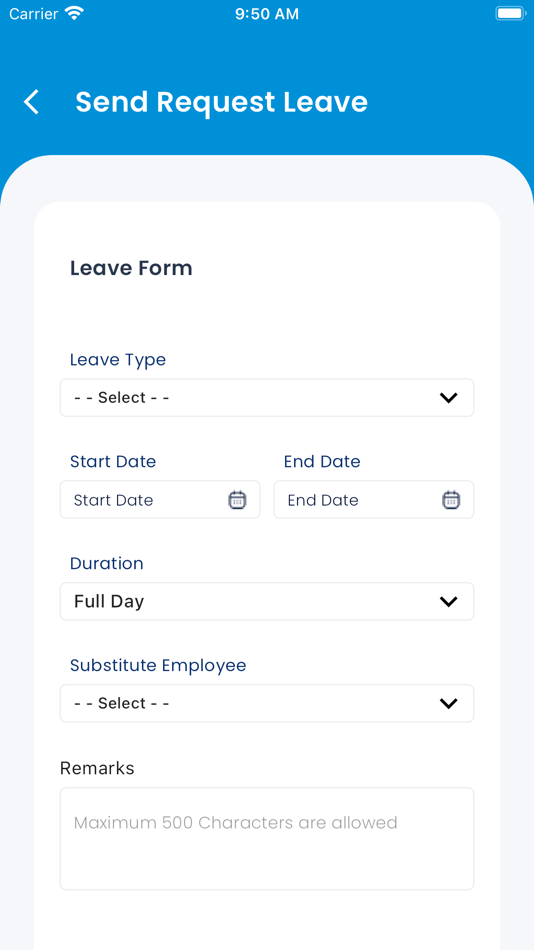534x950 pixels.
Task: Tap the Remarks label
Action: point(97,768)
